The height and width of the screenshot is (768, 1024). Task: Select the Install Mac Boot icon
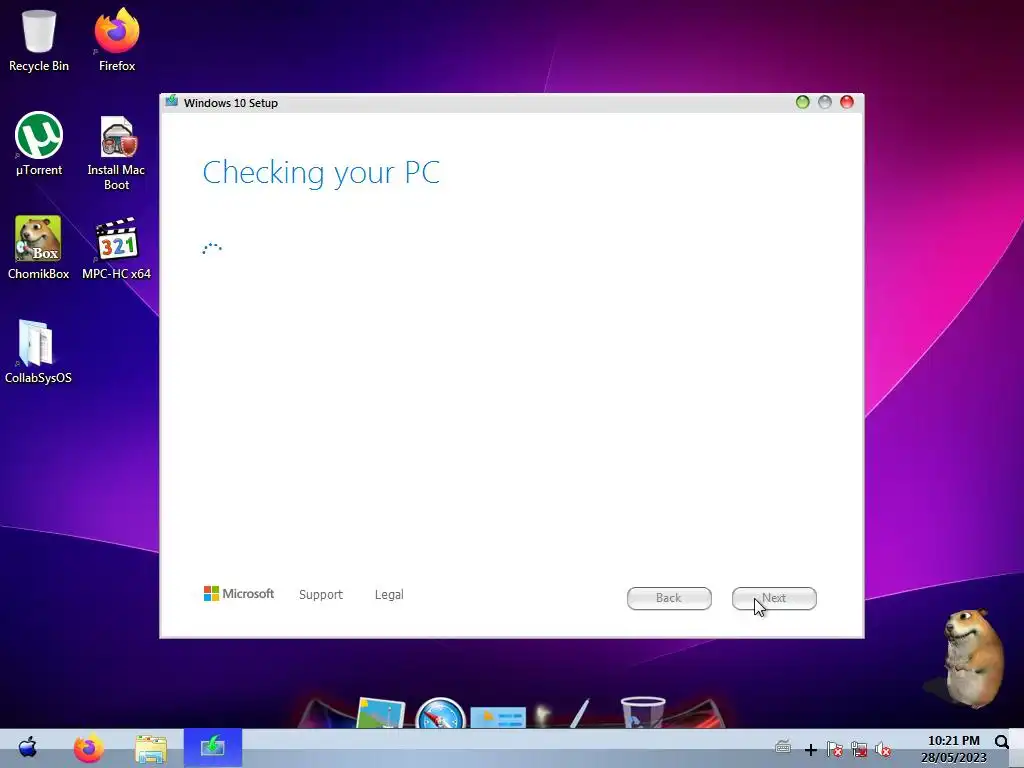[116, 152]
